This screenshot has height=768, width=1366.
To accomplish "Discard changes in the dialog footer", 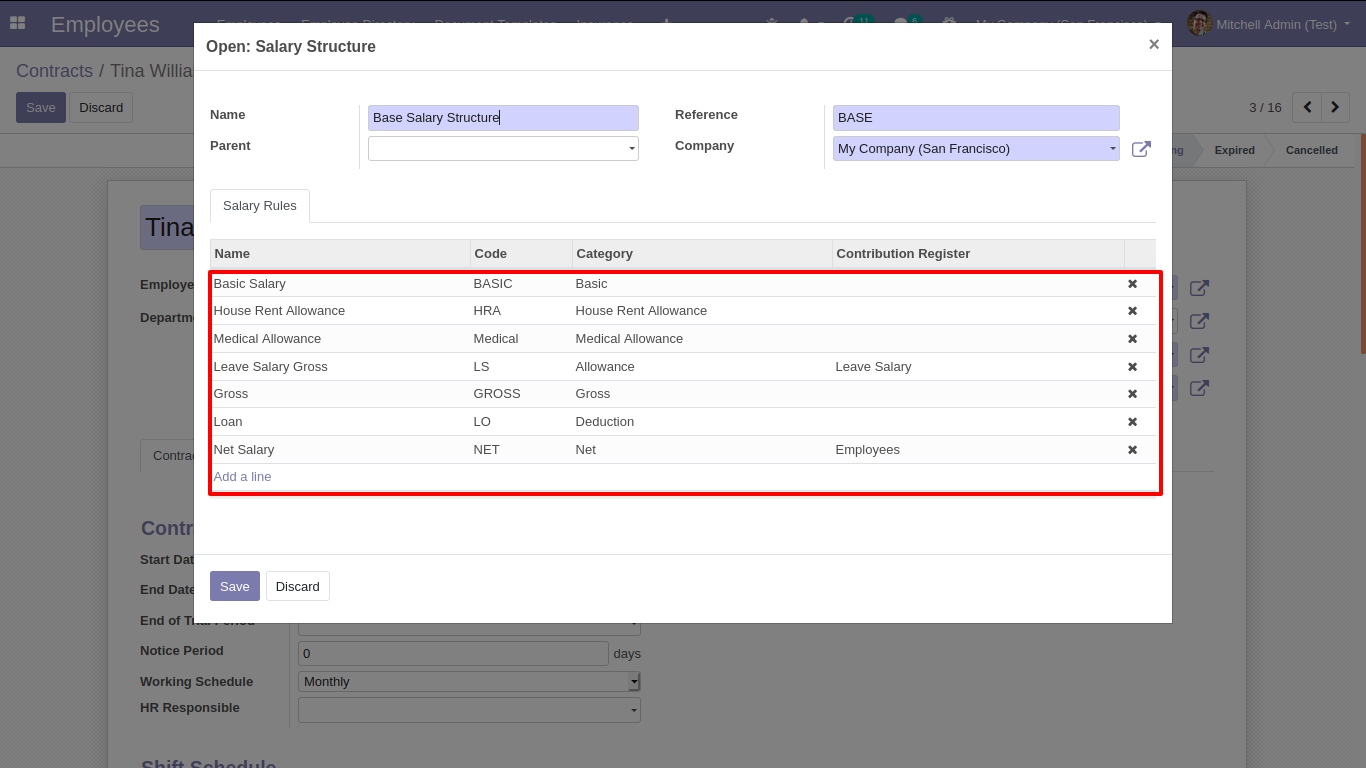I will (x=297, y=586).
